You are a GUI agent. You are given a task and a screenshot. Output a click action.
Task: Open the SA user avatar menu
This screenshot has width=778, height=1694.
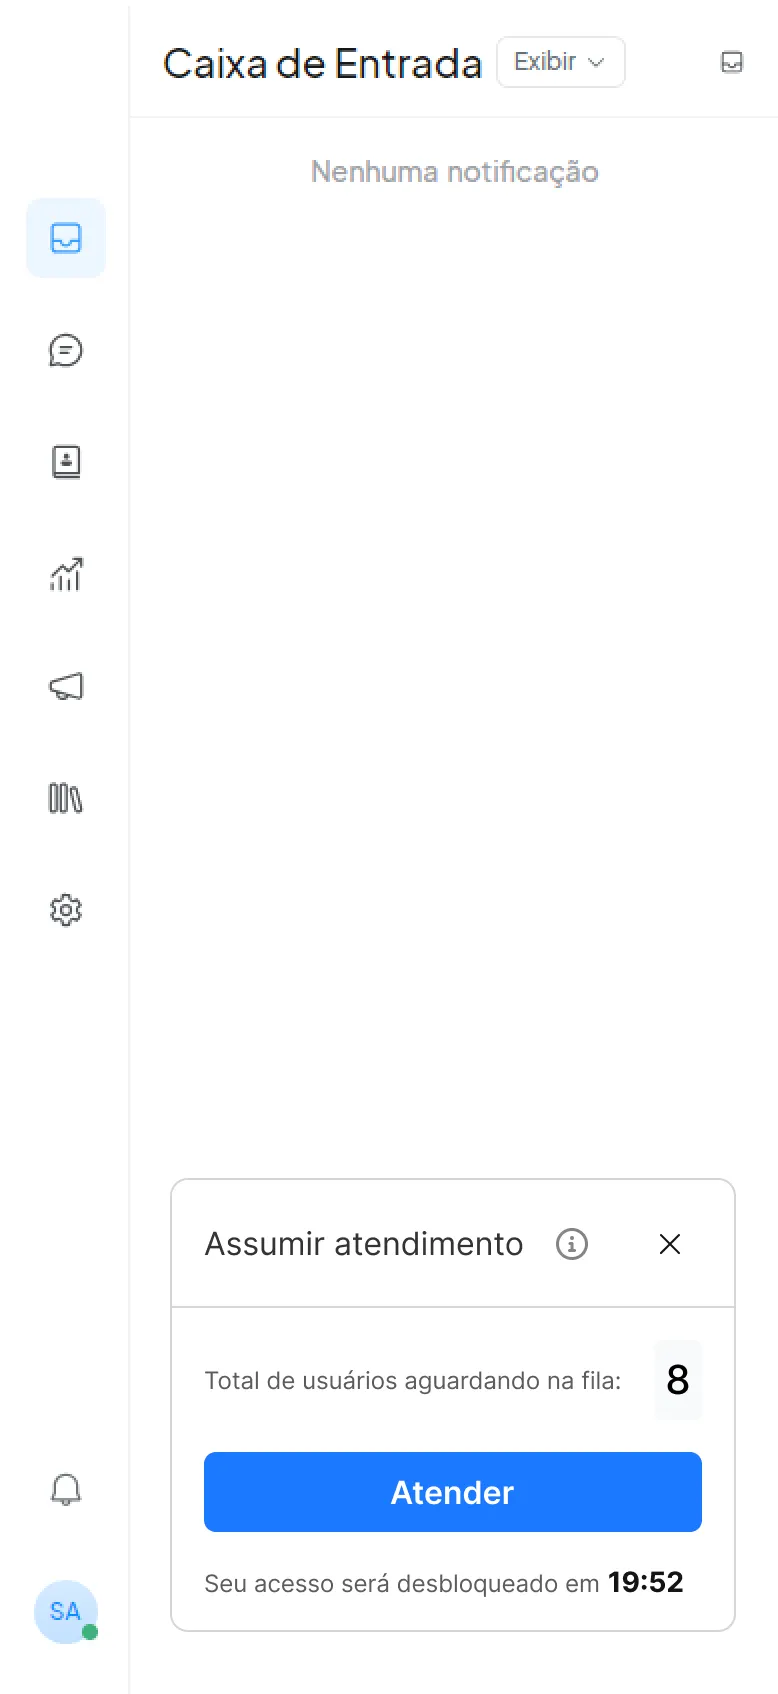[65, 1611]
